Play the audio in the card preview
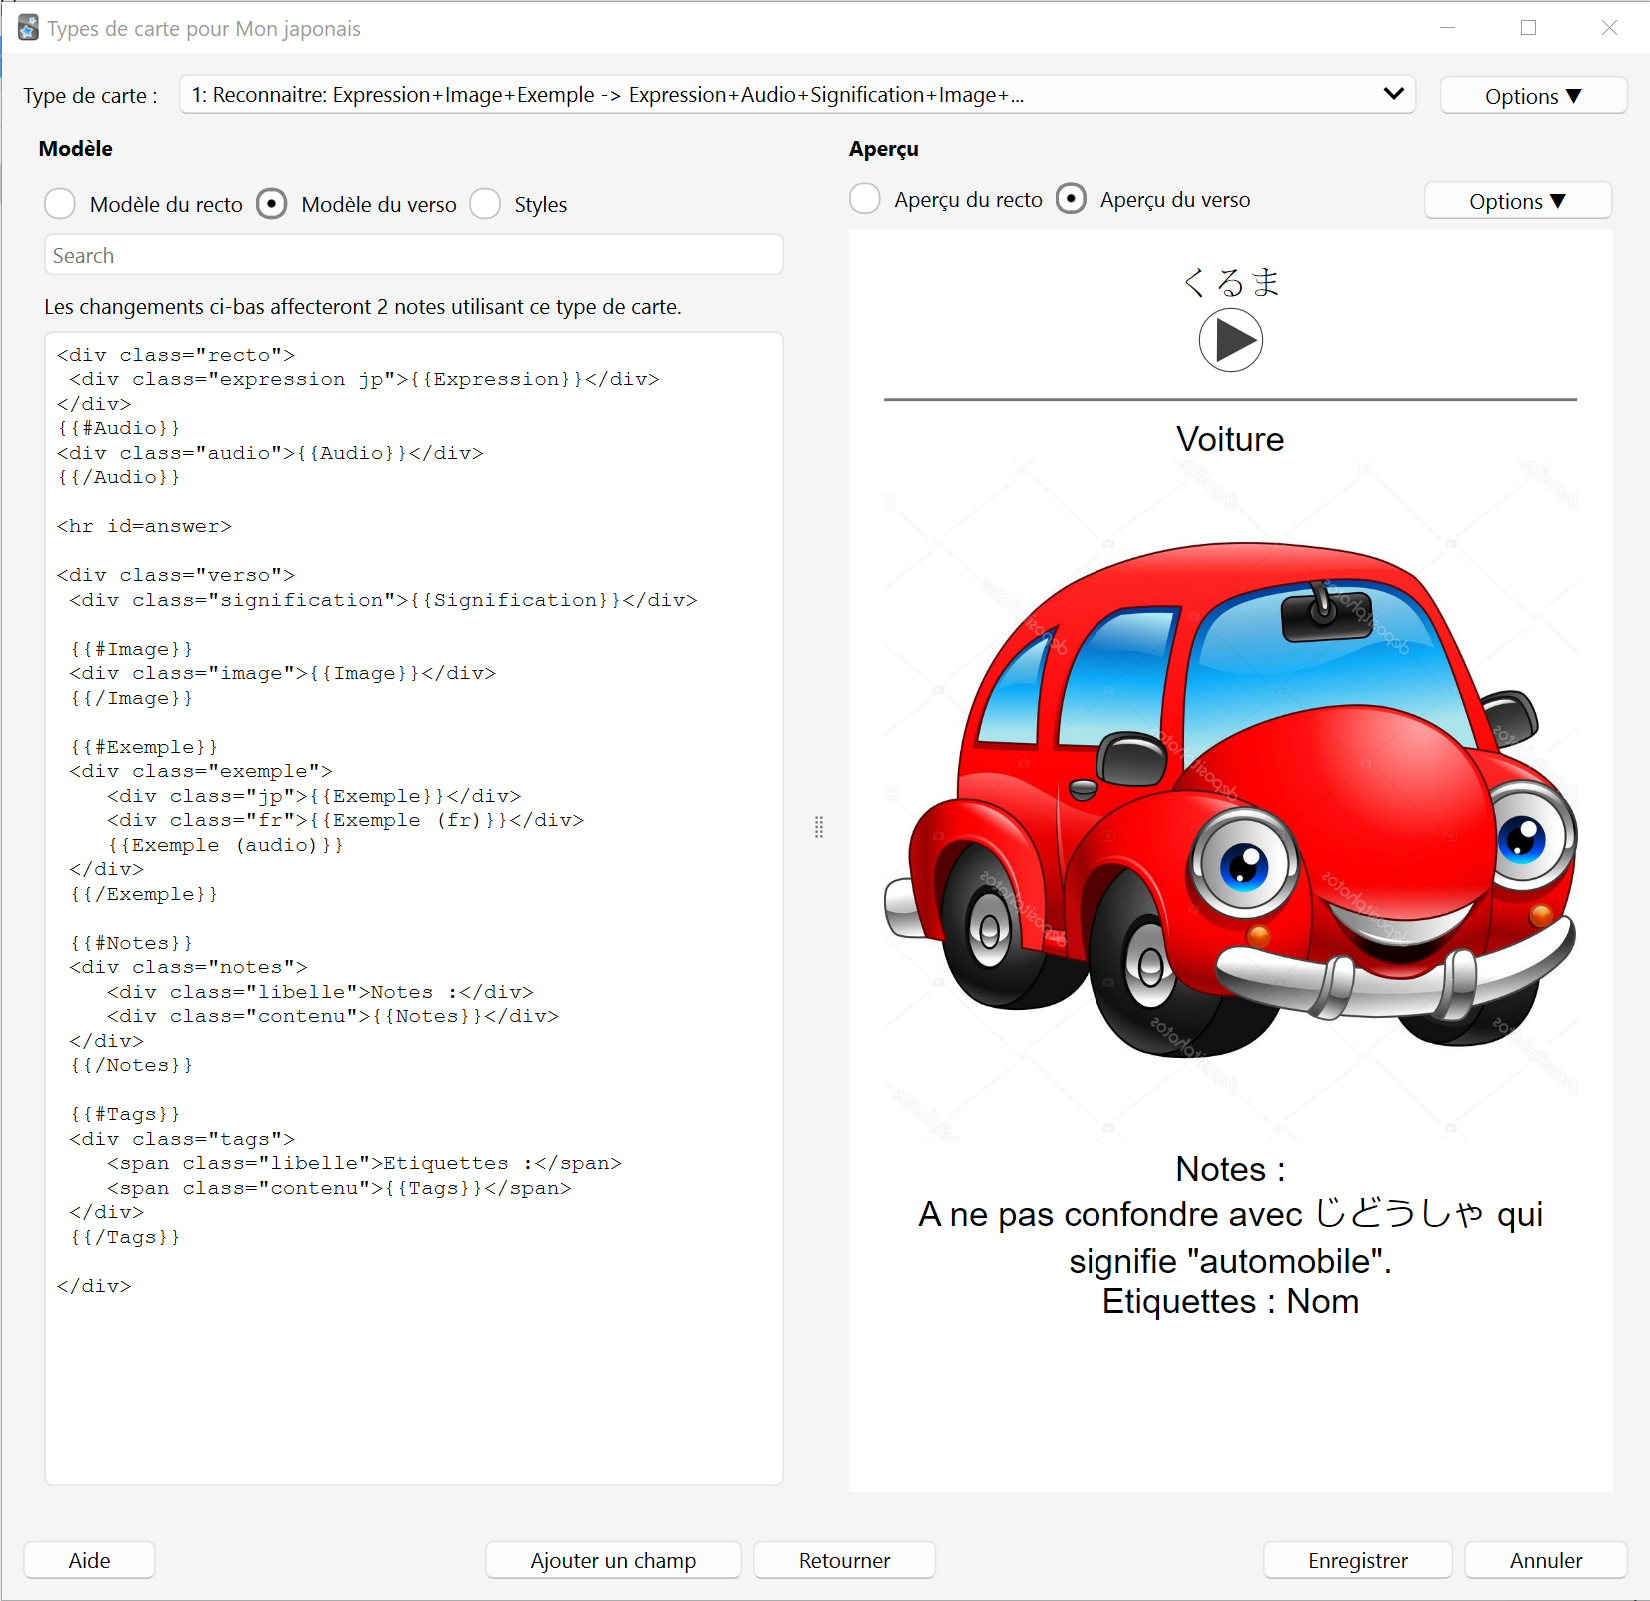 [x=1230, y=340]
